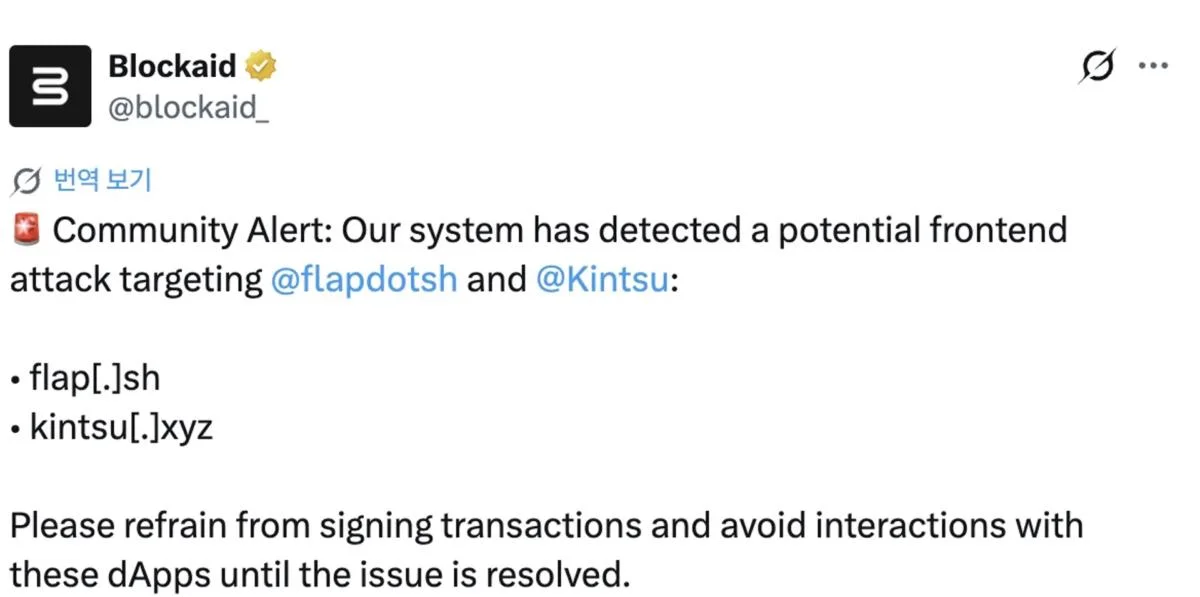Click the words "attack targeting"

click(135, 279)
